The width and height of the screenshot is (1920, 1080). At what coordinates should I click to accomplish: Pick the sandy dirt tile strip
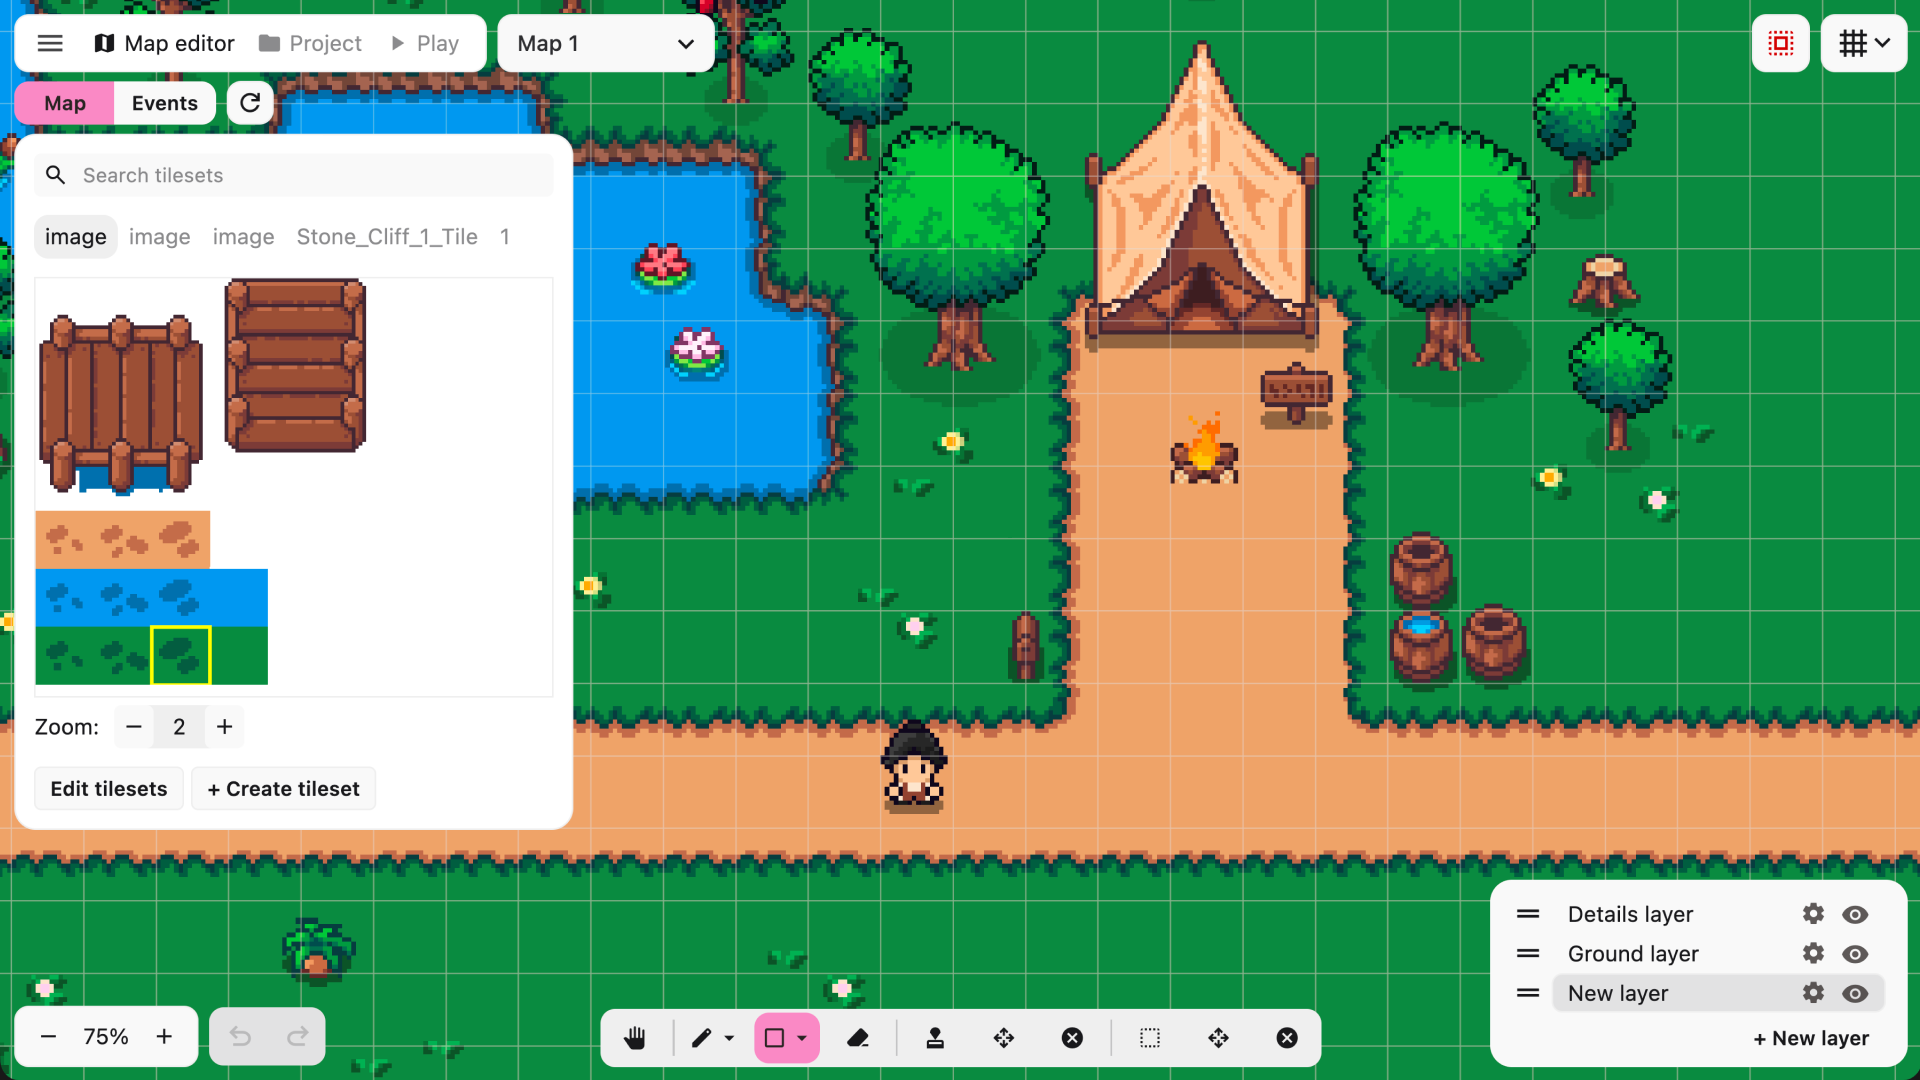pyautogui.click(x=123, y=540)
